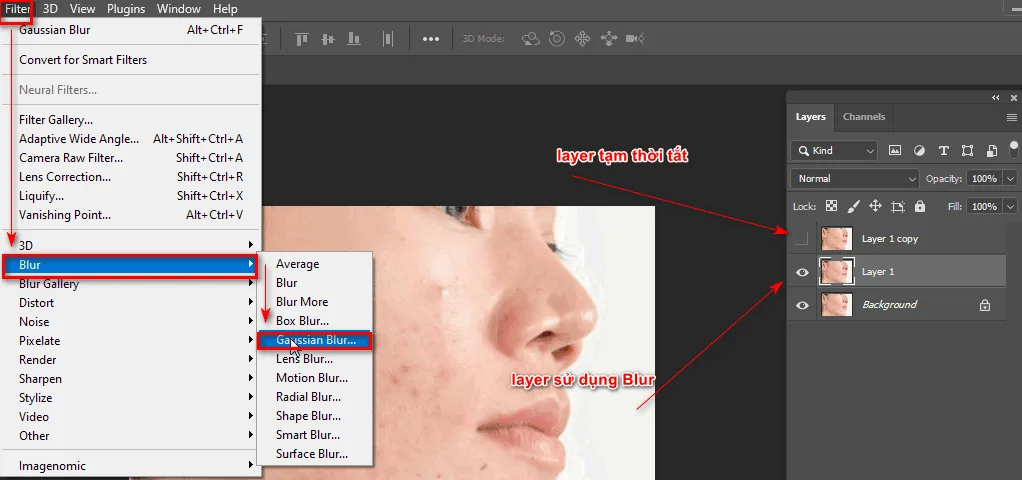Show the Layer 1 copy visibility box
The image size is (1022, 480).
[x=802, y=239]
